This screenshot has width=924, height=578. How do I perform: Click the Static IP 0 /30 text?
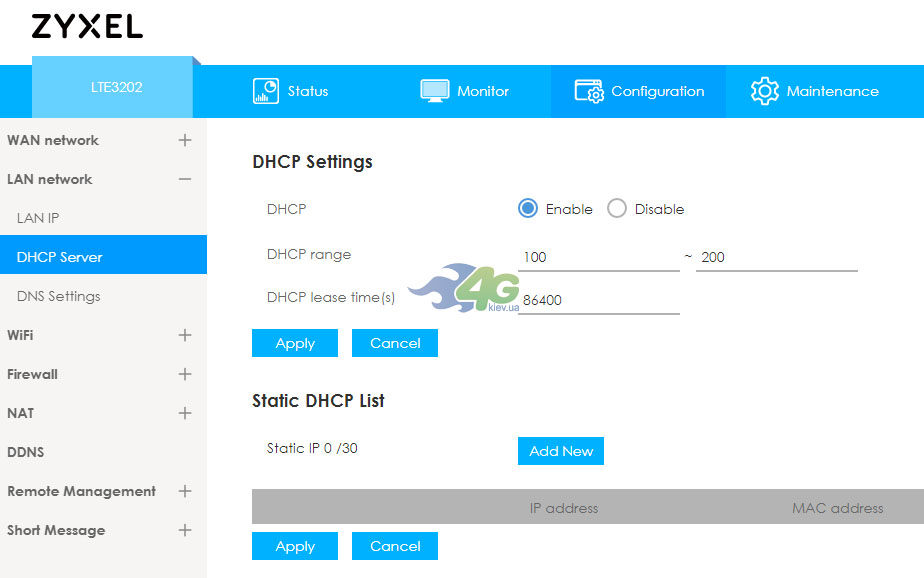coord(312,448)
